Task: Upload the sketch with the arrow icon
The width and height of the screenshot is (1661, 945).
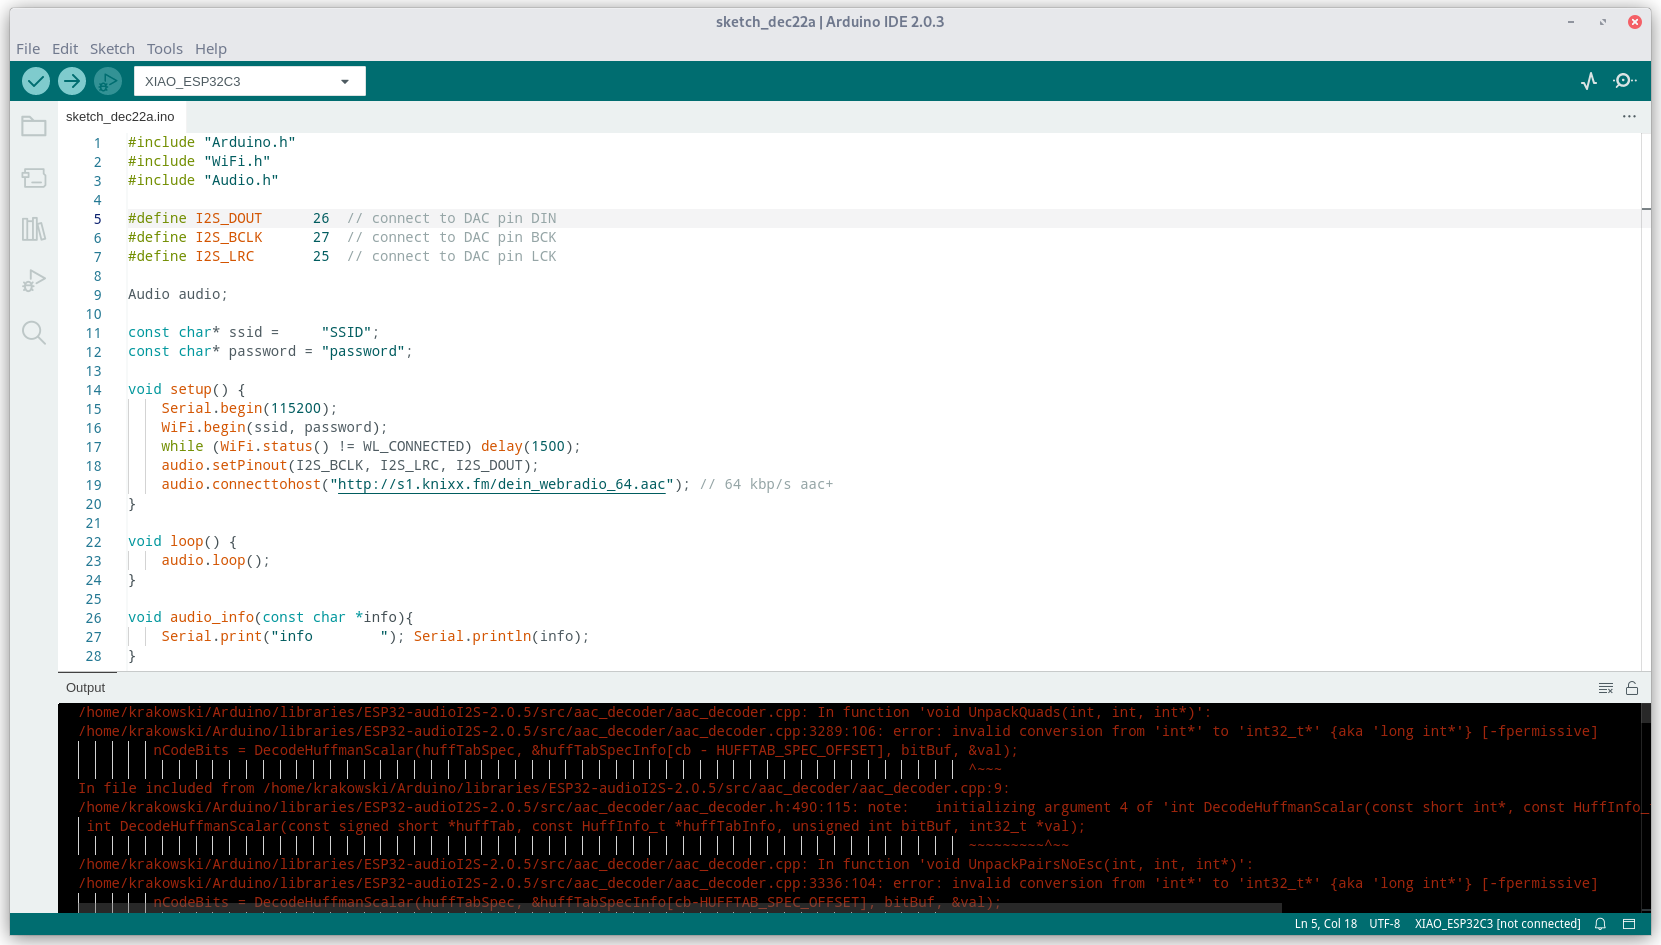Action: (x=71, y=81)
